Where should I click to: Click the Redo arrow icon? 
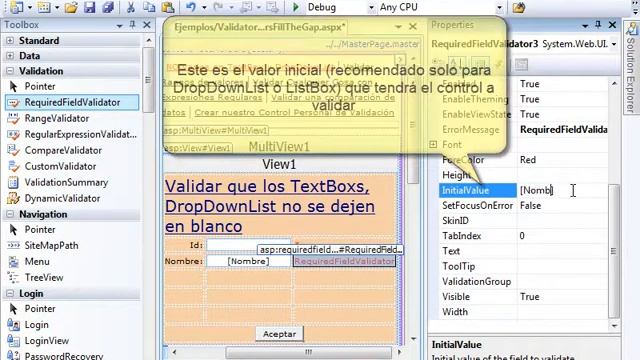[218, 7]
